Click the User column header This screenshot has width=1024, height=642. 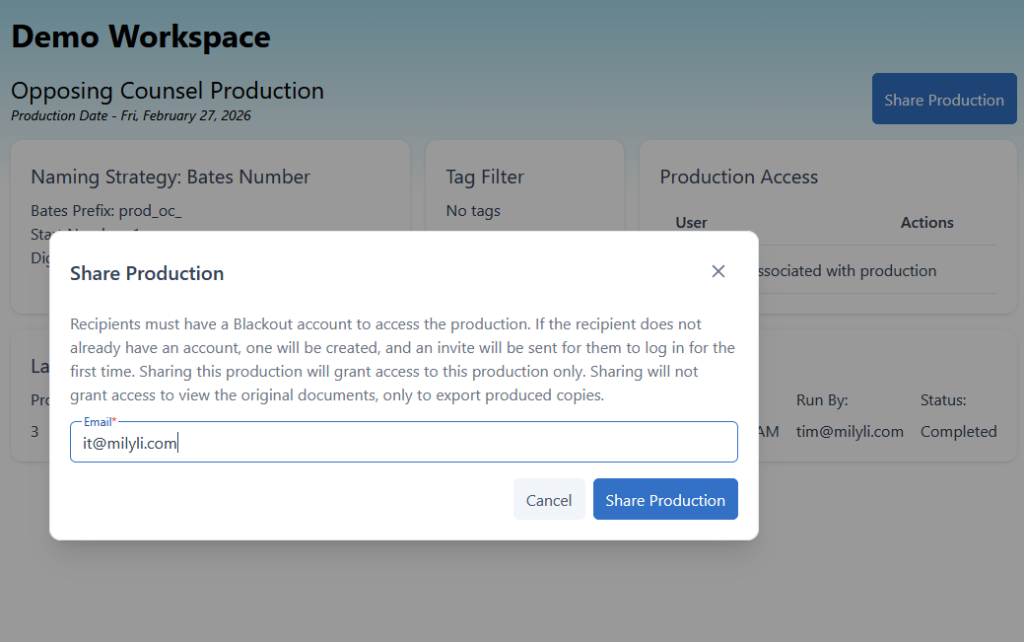point(690,222)
